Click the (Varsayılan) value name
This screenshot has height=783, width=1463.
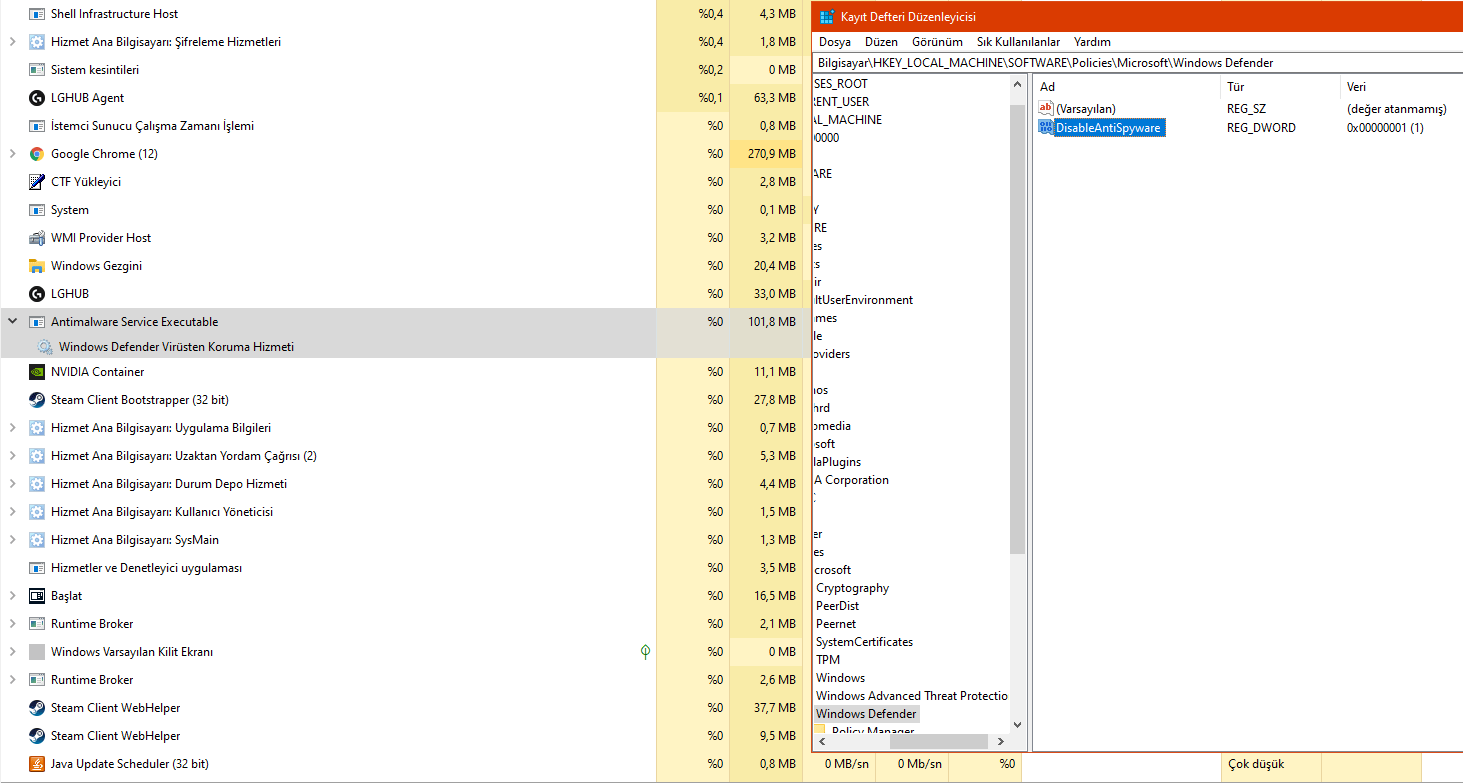[x=1086, y=108]
